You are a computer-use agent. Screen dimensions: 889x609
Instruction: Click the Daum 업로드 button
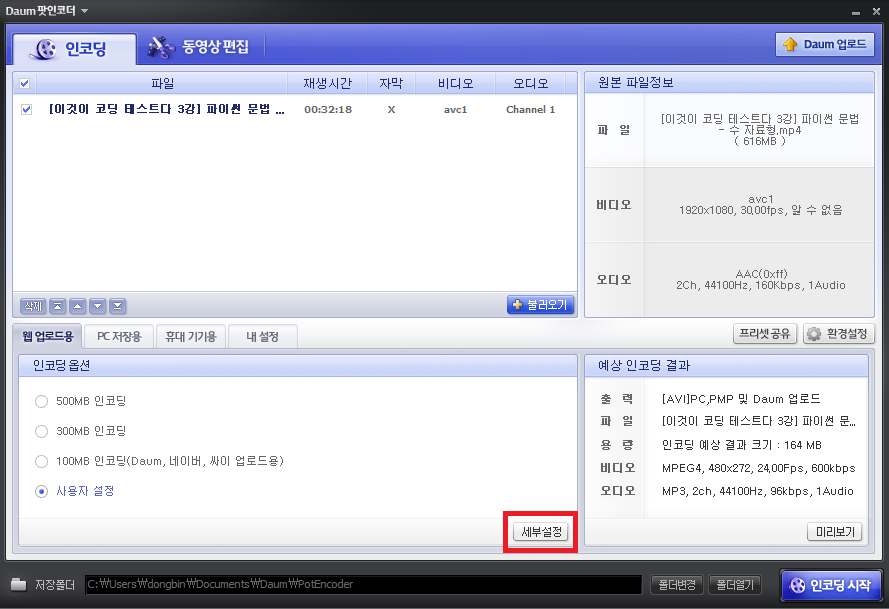(x=824, y=44)
